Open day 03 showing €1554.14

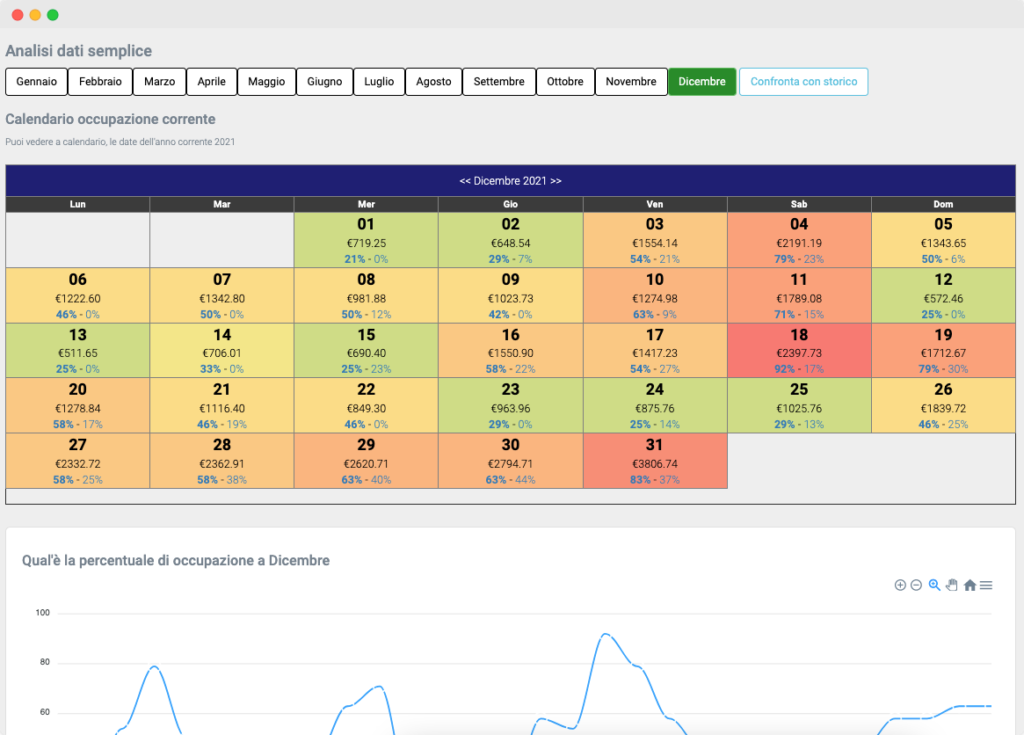[x=654, y=240]
